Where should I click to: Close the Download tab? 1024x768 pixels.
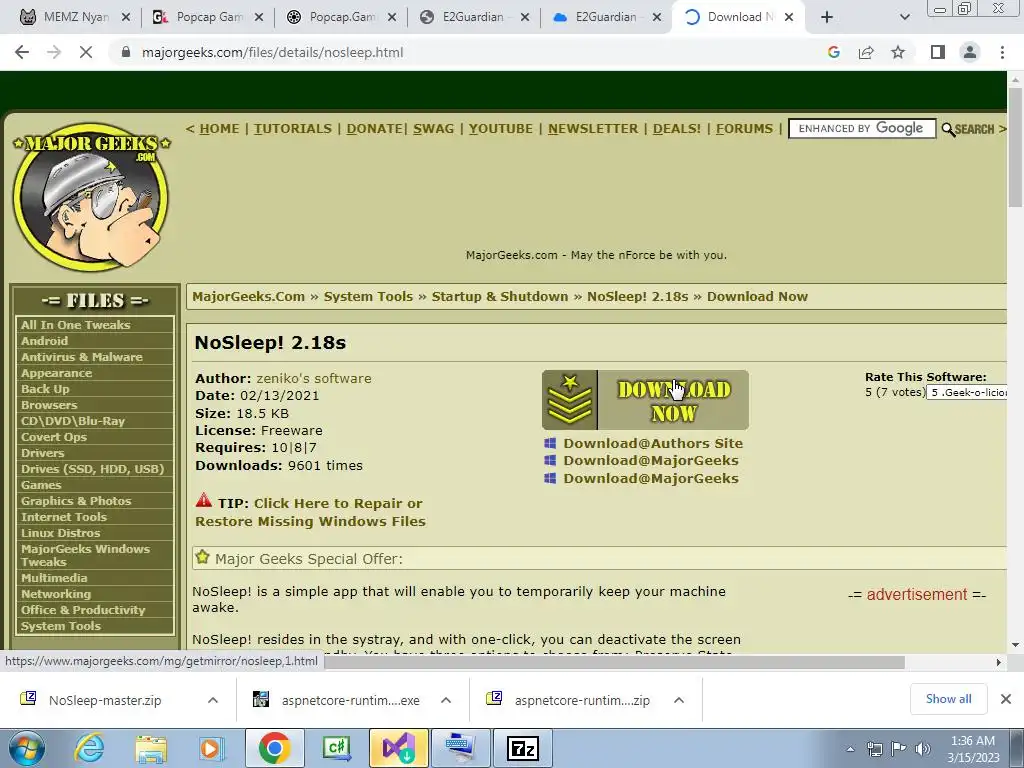tap(789, 17)
